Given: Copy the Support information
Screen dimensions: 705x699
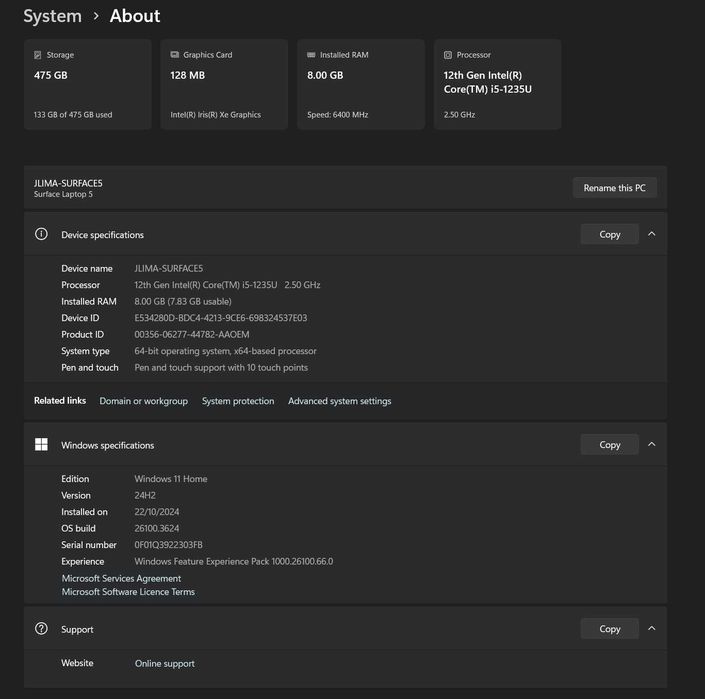Looking at the screenshot, I should click(610, 629).
